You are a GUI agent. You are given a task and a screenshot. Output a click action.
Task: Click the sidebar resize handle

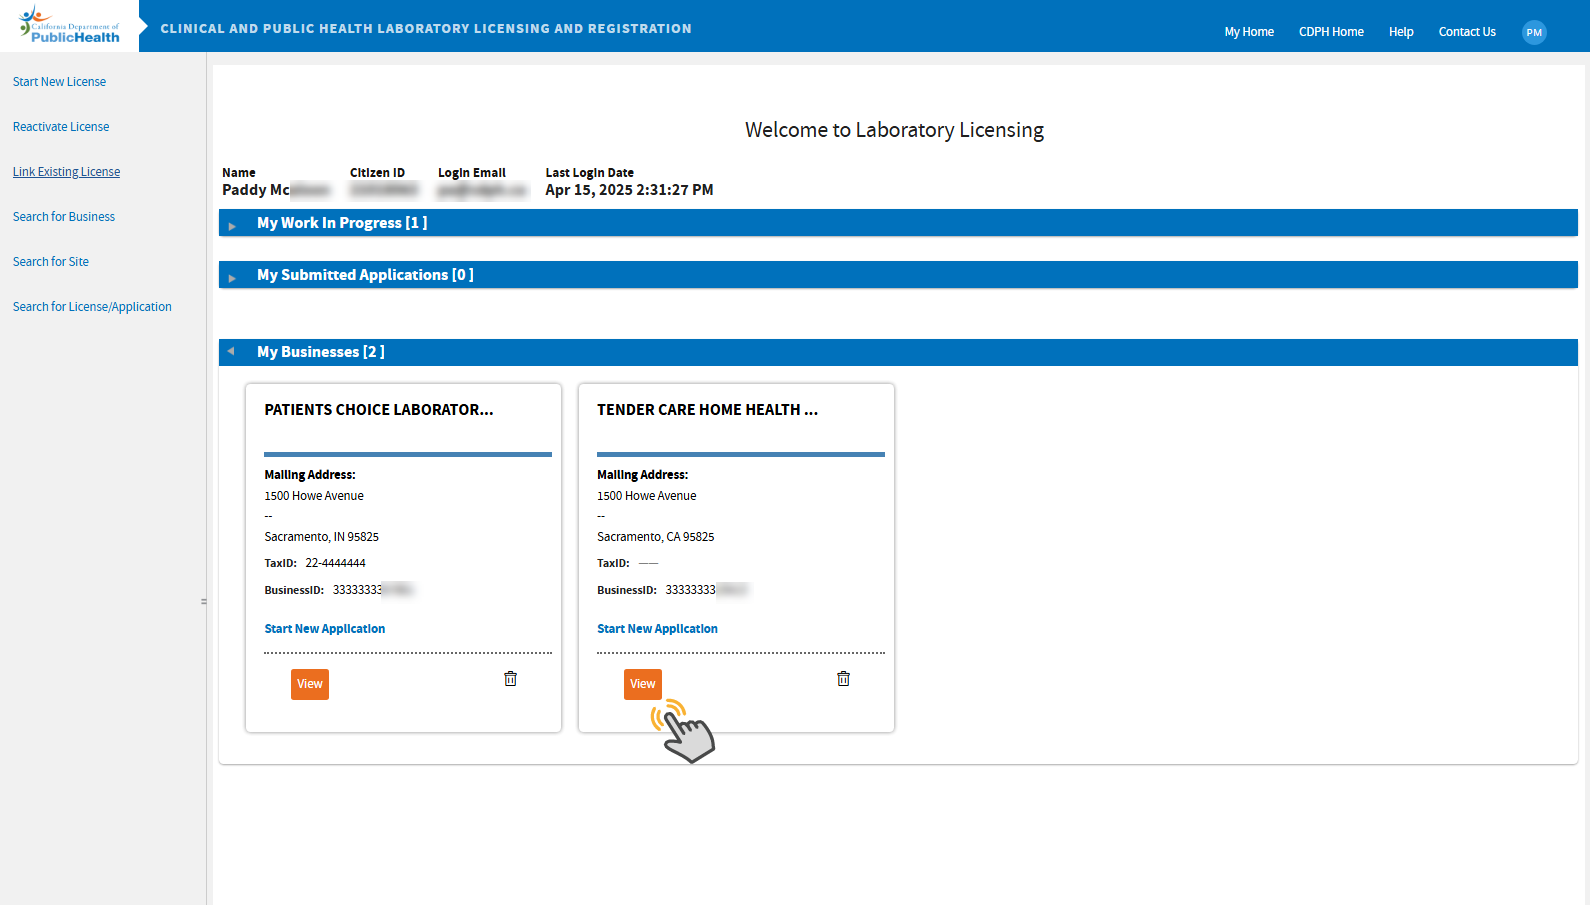pyautogui.click(x=204, y=602)
